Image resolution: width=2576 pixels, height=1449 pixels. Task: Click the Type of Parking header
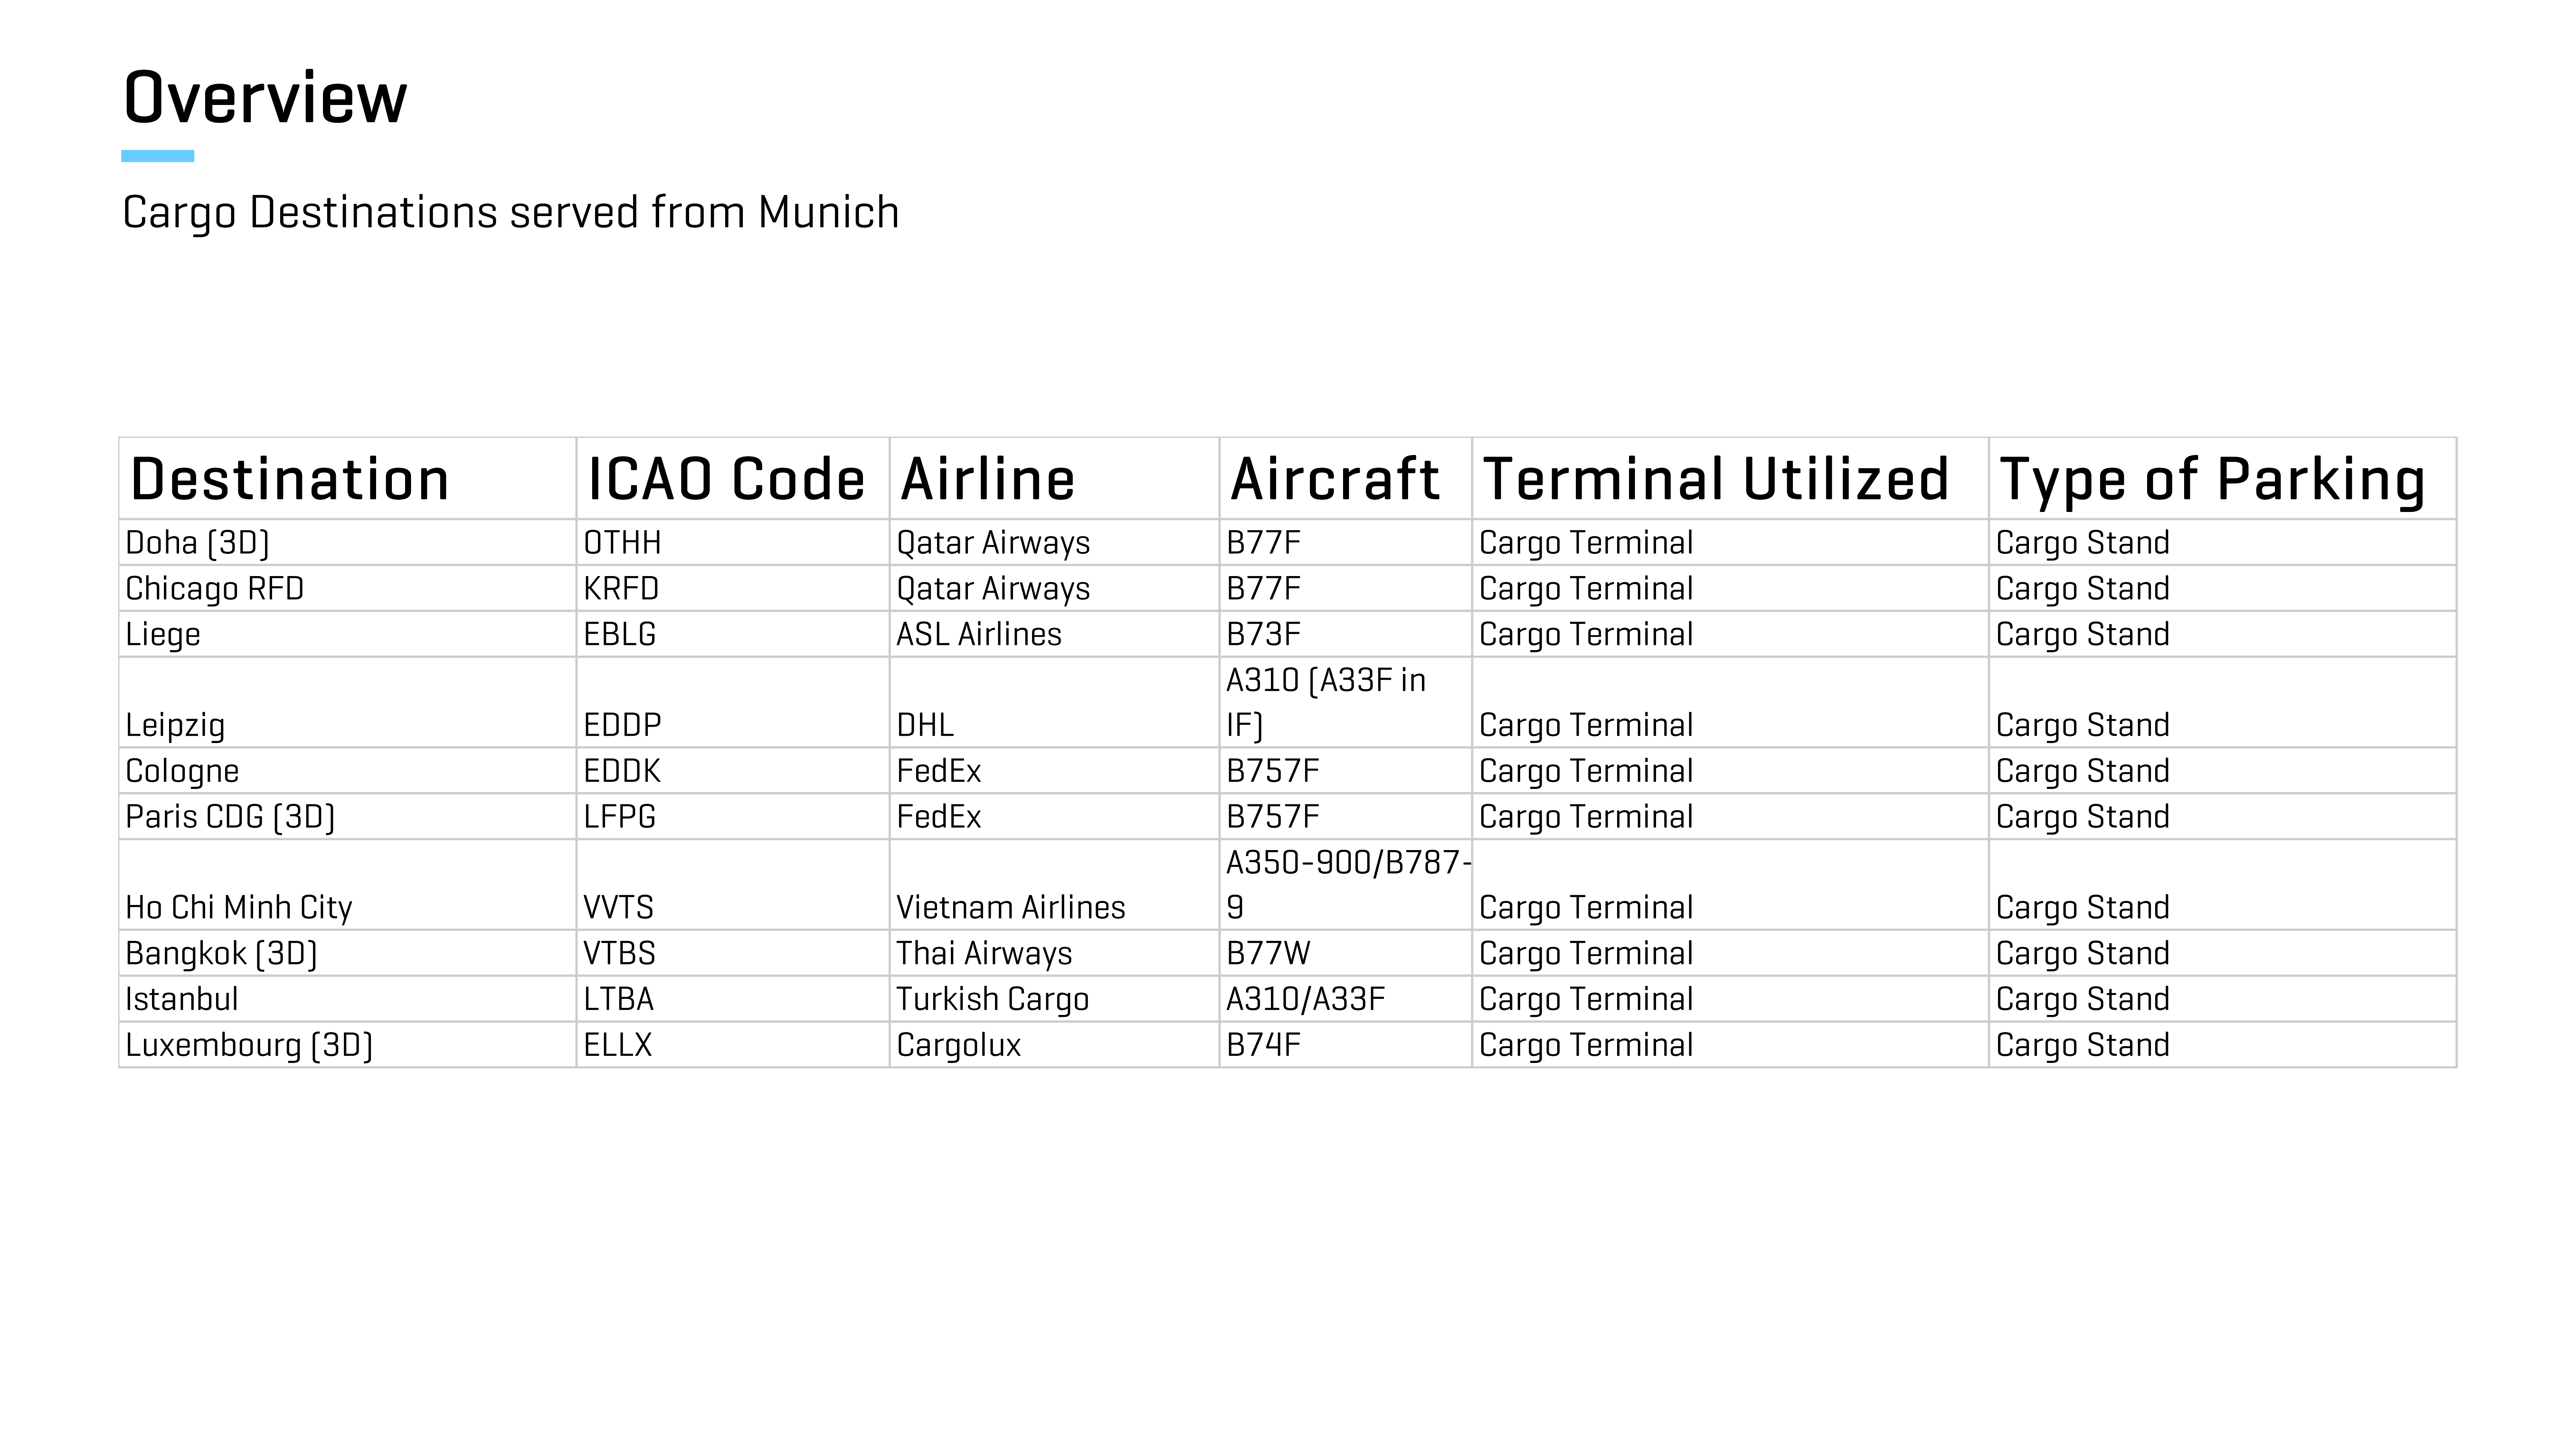[x=2222, y=478]
